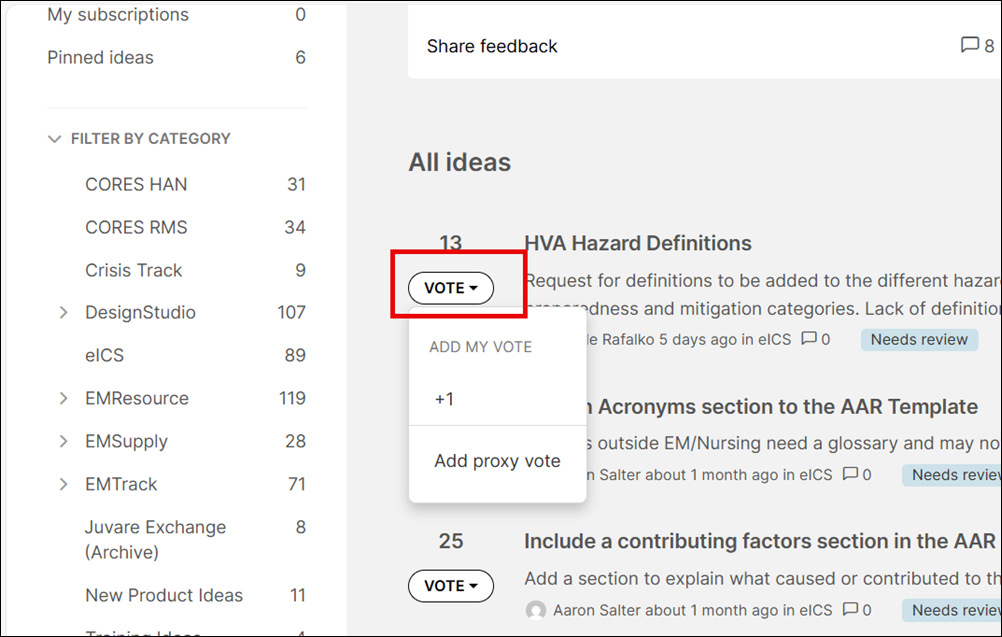Click comment icon on Acronyms section idea
Viewport: 1002px width, 637px height.
click(x=851, y=474)
